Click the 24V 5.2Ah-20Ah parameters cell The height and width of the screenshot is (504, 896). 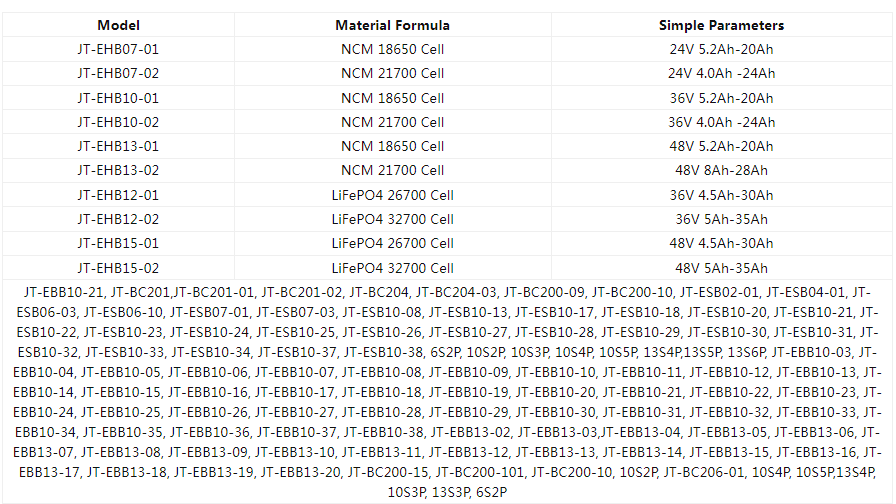721,49
